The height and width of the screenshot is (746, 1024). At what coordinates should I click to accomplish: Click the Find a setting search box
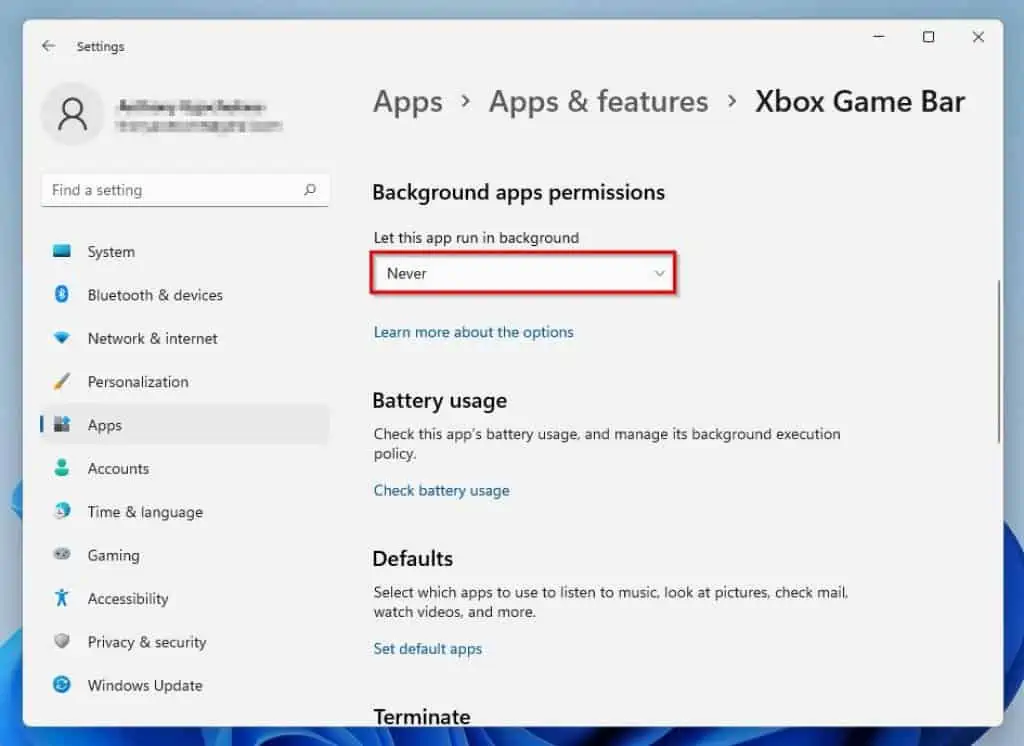(175, 190)
